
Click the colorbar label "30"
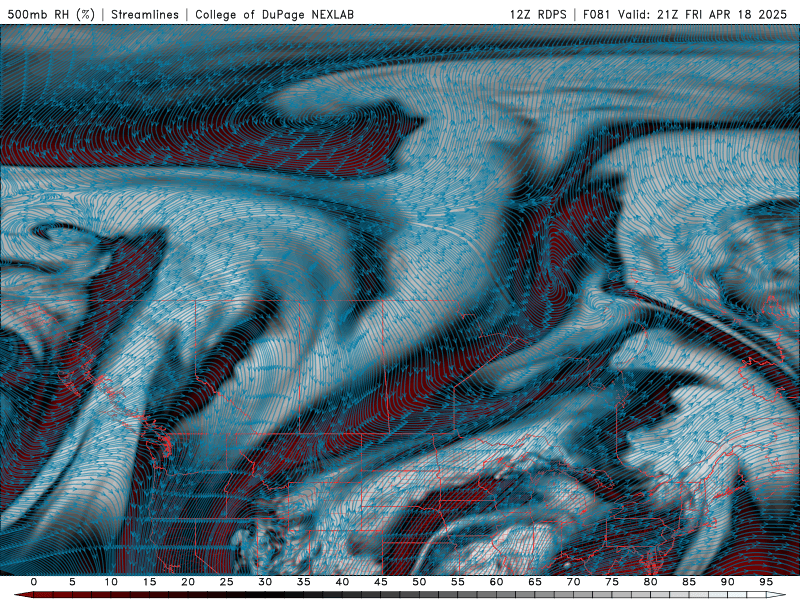click(x=265, y=582)
